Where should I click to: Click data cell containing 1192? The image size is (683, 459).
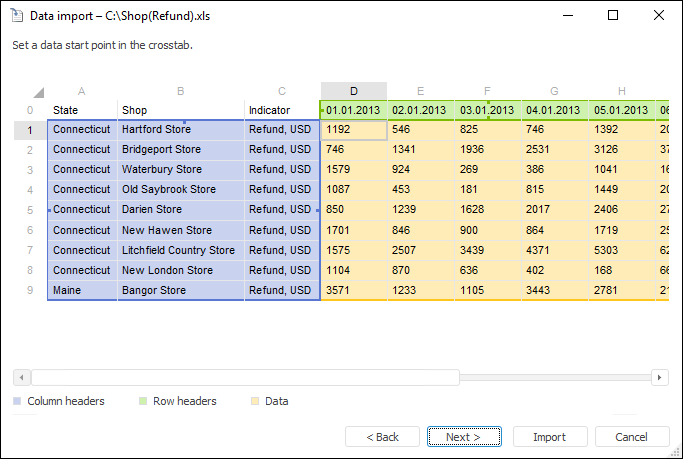tap(353, 130)
